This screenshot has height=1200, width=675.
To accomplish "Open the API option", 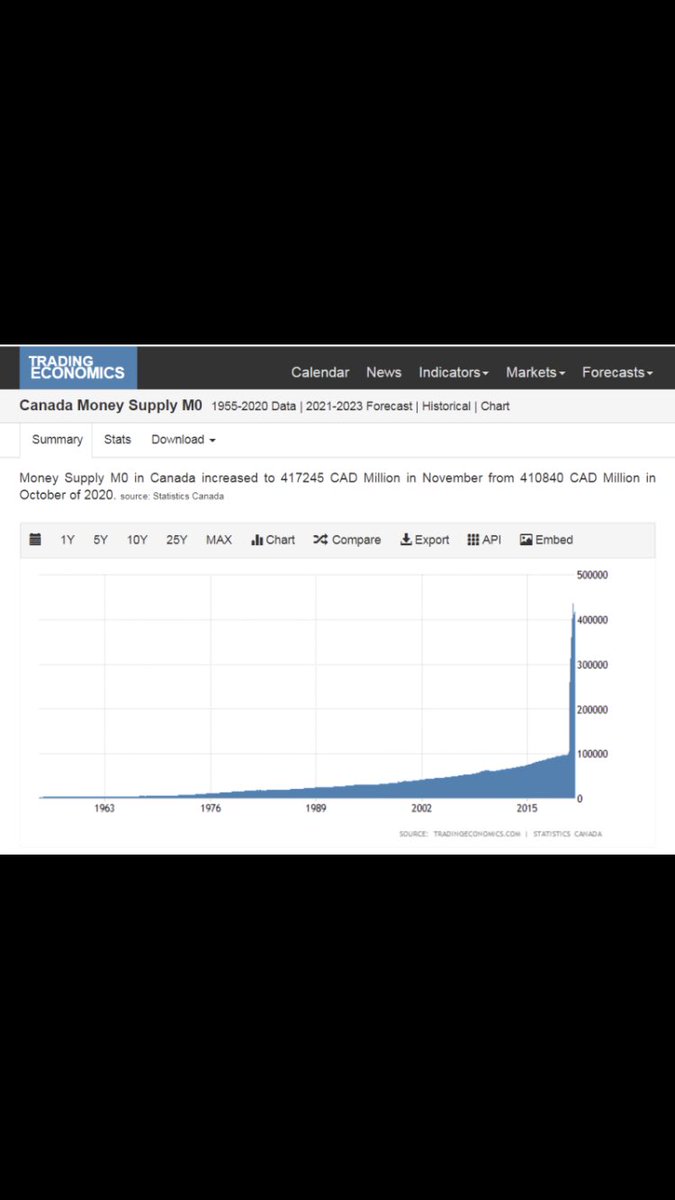I will 484,540.
